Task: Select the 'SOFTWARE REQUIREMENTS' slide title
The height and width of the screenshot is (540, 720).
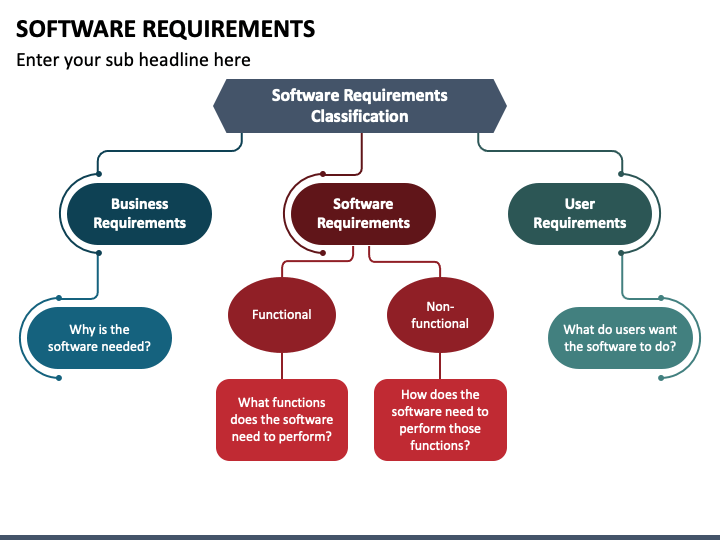Action: 165,29
